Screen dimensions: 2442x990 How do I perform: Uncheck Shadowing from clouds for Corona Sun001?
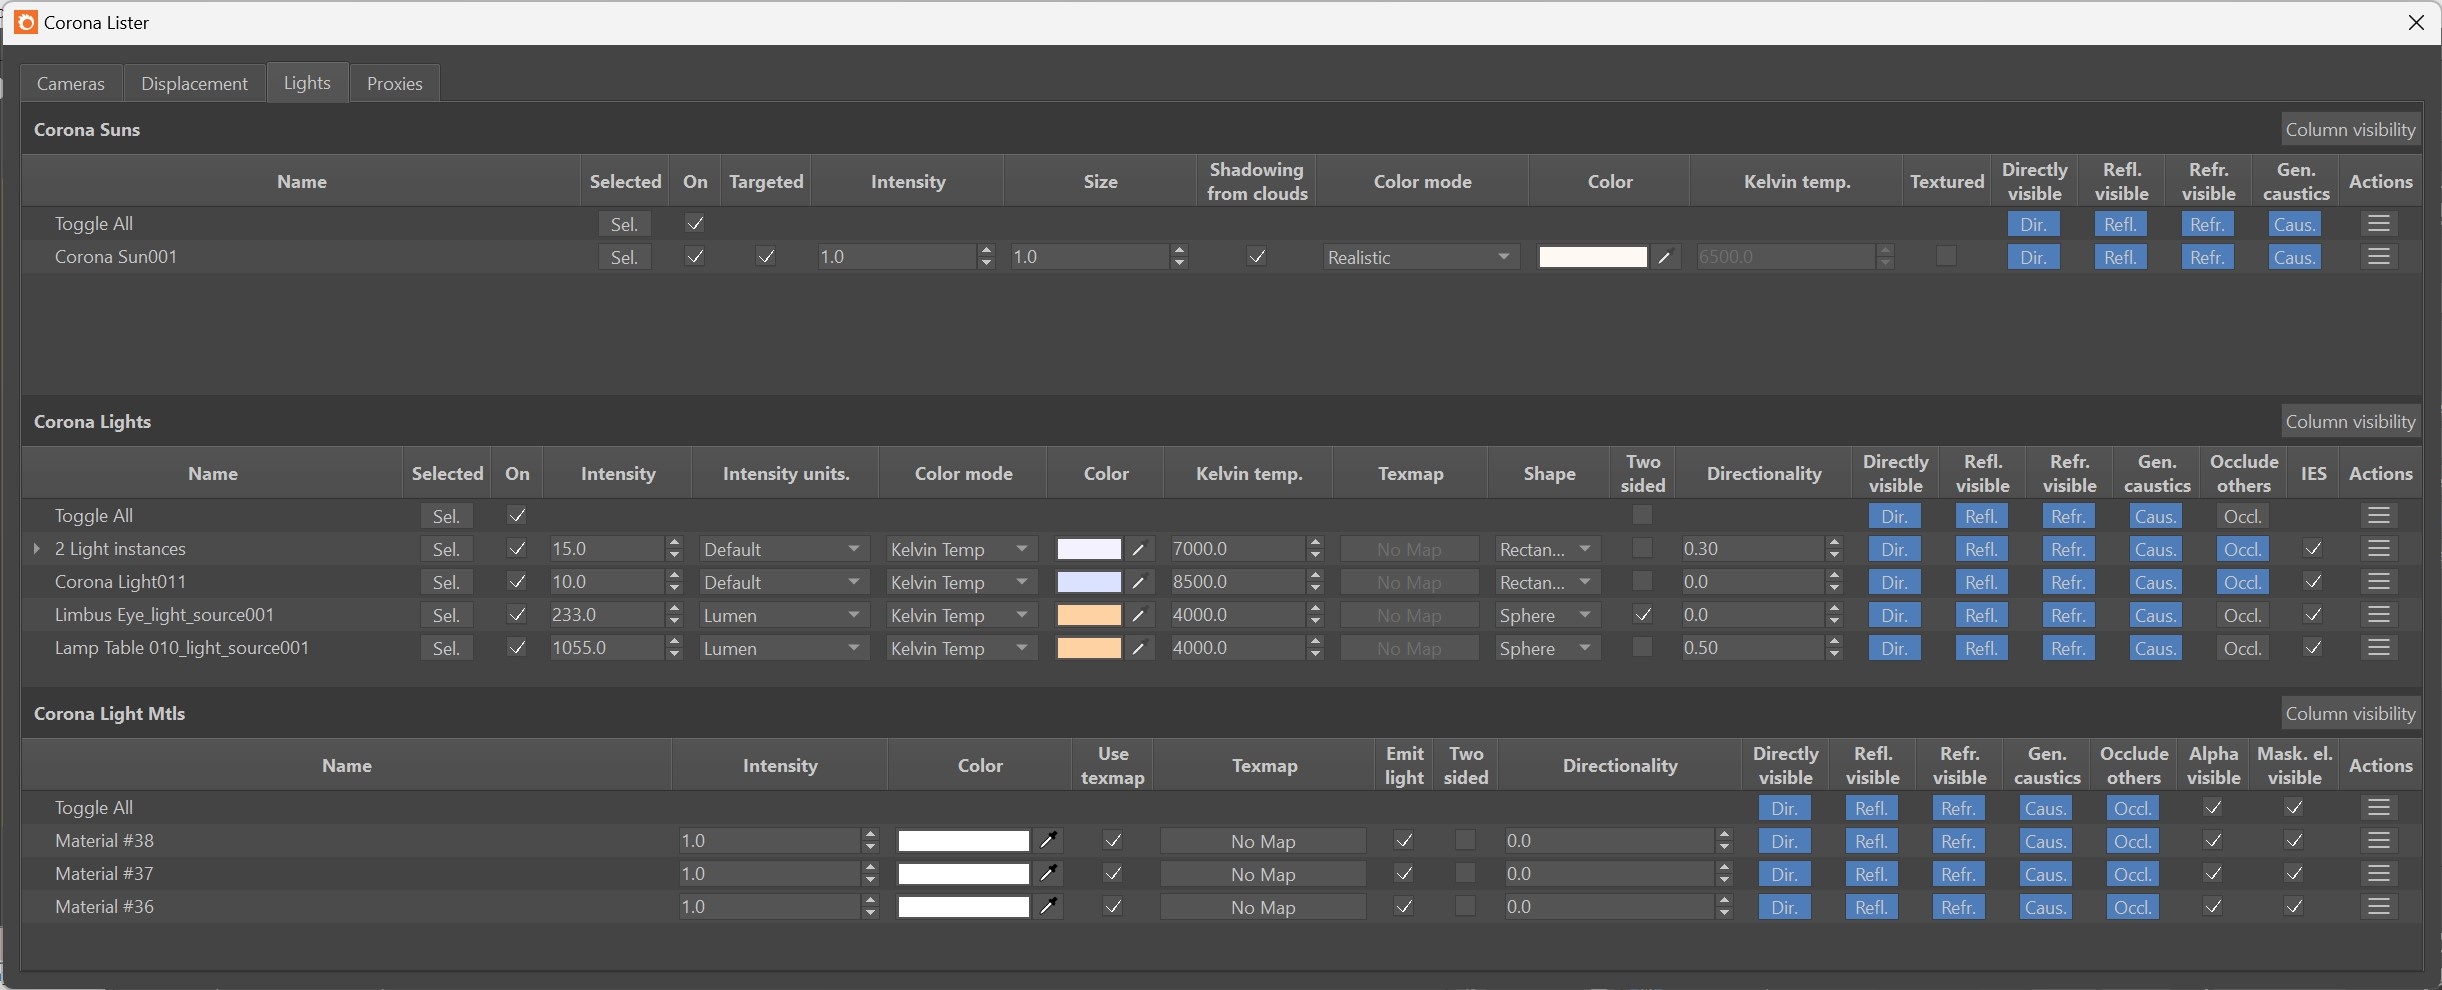tap(1257, 257)
